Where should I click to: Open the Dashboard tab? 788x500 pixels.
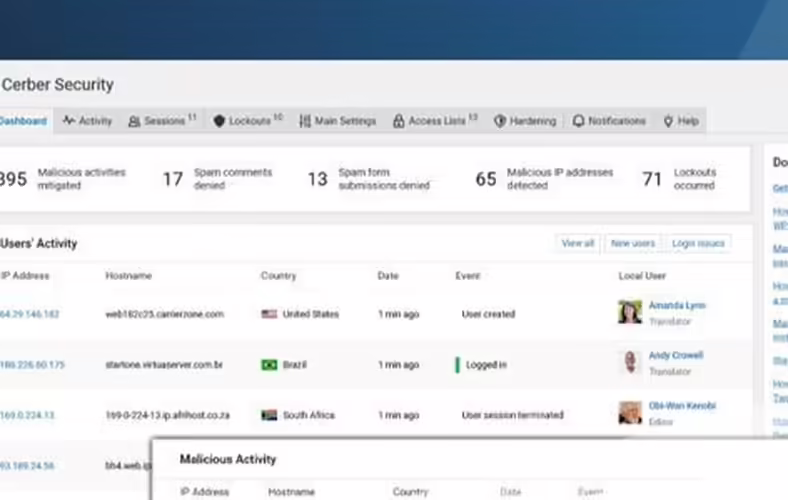click(x=24, y=121)
